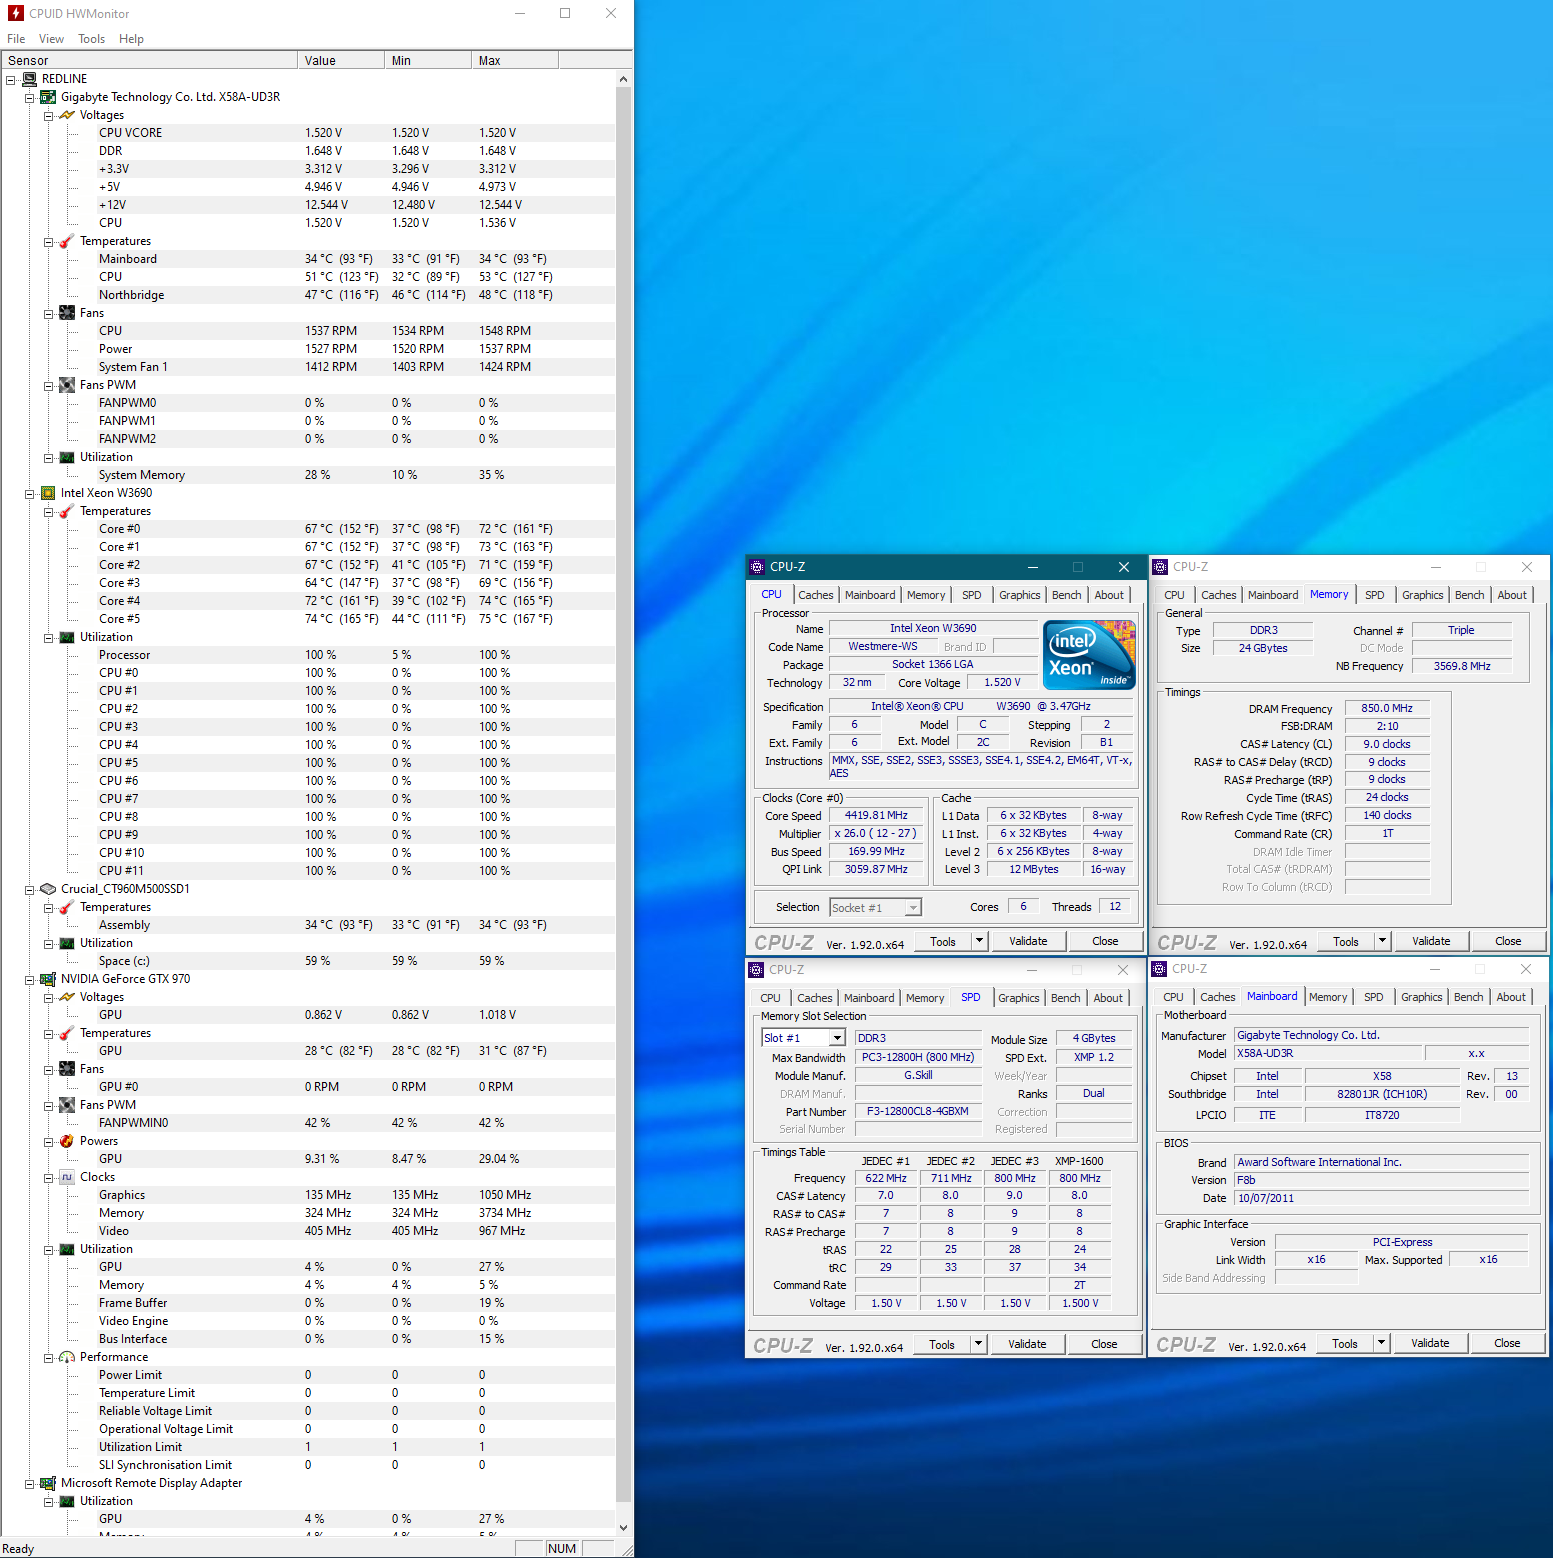The width and height of the screenshot is (1553, 1560).
Task: Click the GTX 970 Fans icon
Action: click(x=67, y=1069)
